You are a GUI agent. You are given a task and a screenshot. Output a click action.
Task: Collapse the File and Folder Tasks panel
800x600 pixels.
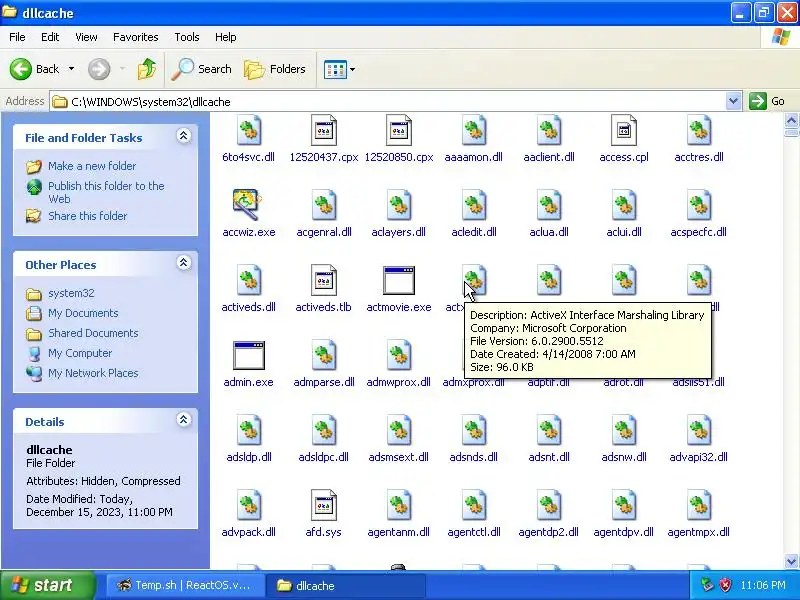pos(184,136)
